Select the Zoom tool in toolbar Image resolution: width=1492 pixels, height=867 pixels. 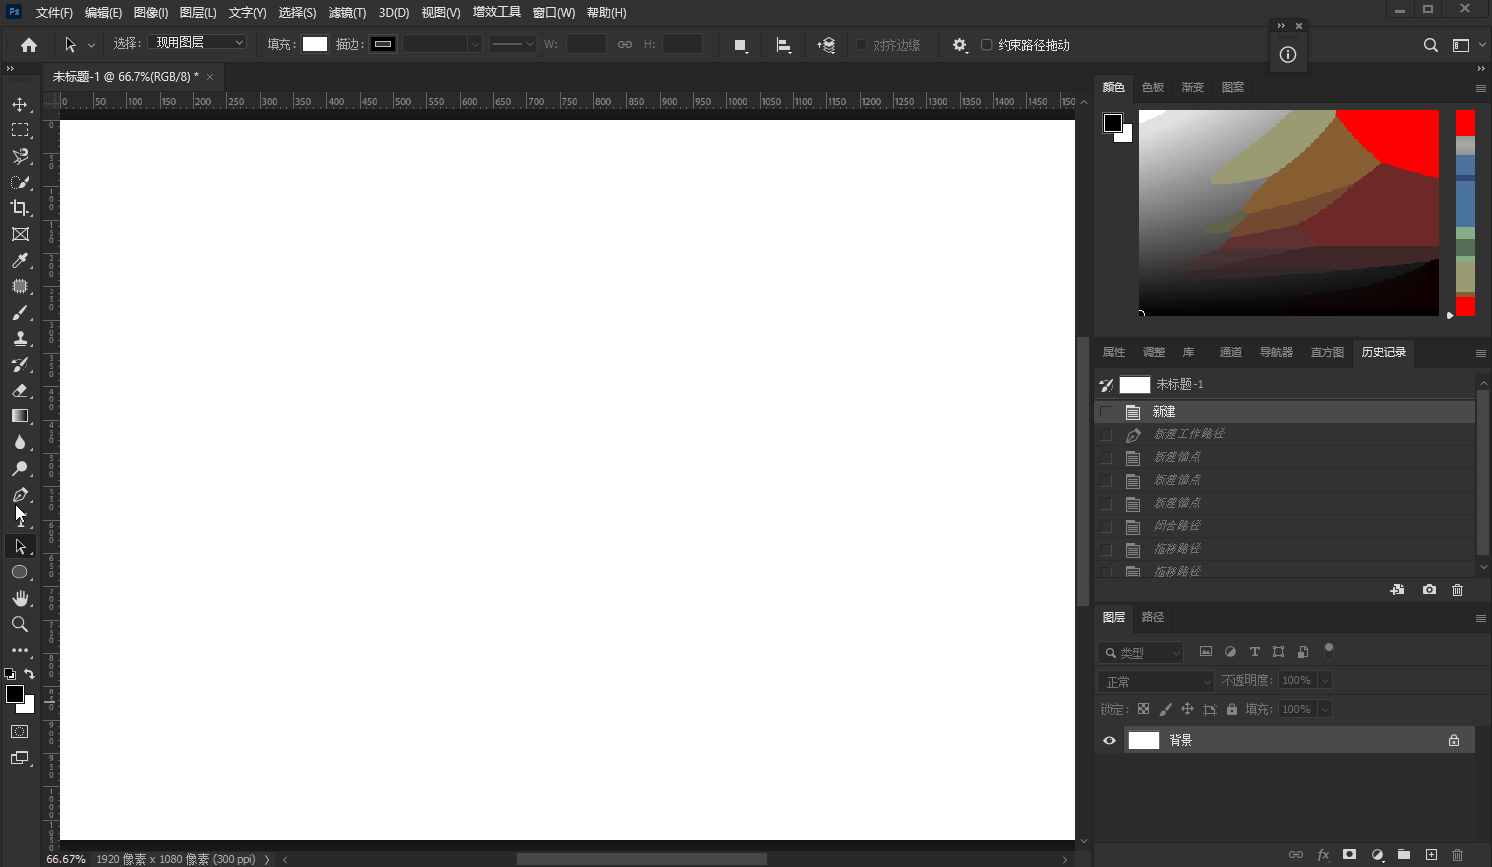[x=20, y=624]
